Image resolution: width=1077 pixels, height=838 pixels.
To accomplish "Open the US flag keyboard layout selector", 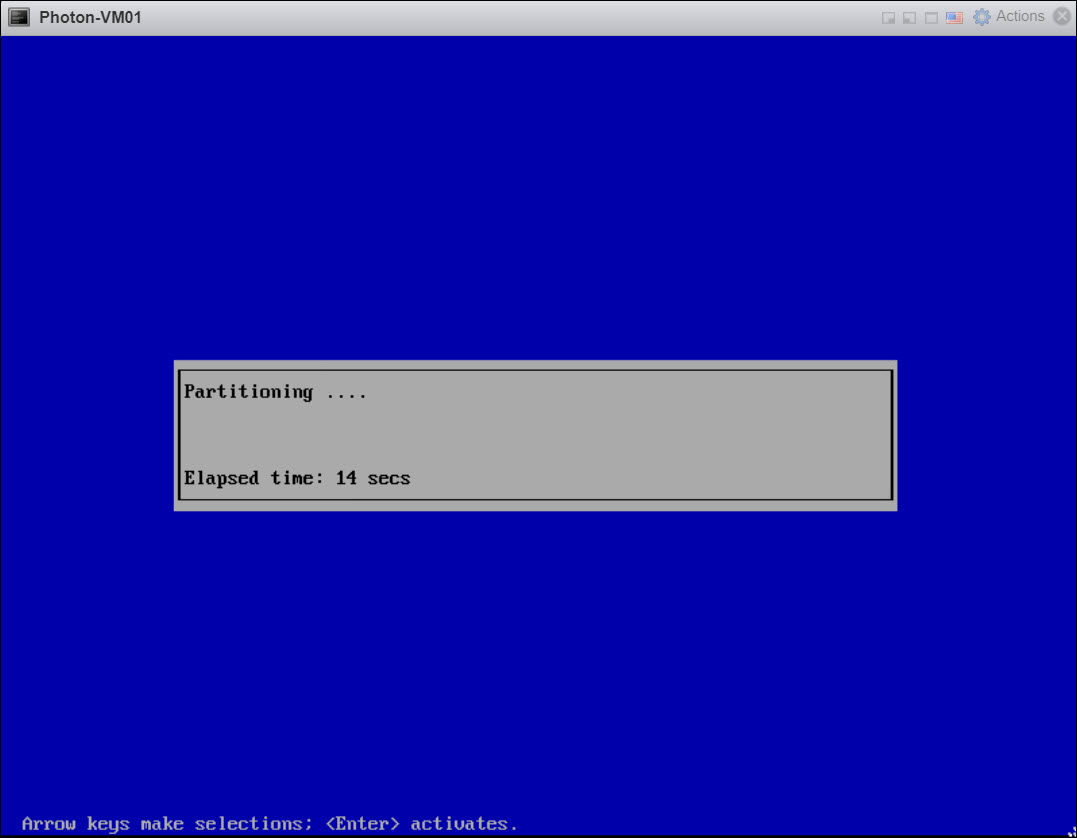I will pyautogui.click(x=954, y=17).
